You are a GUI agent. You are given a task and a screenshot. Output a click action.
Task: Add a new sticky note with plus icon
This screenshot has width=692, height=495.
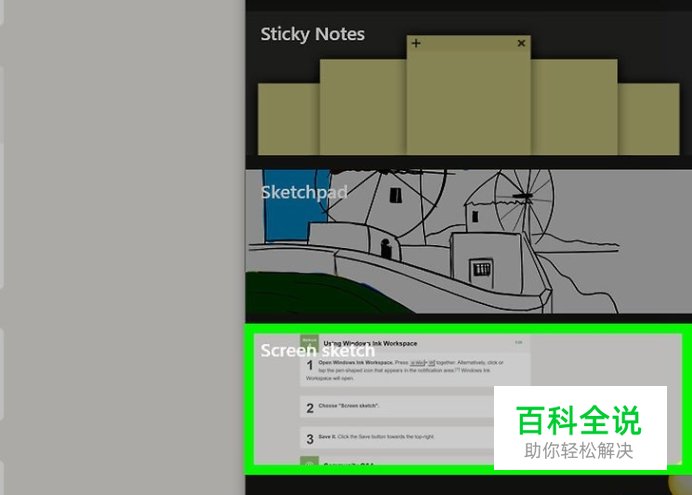pos(416,43)
